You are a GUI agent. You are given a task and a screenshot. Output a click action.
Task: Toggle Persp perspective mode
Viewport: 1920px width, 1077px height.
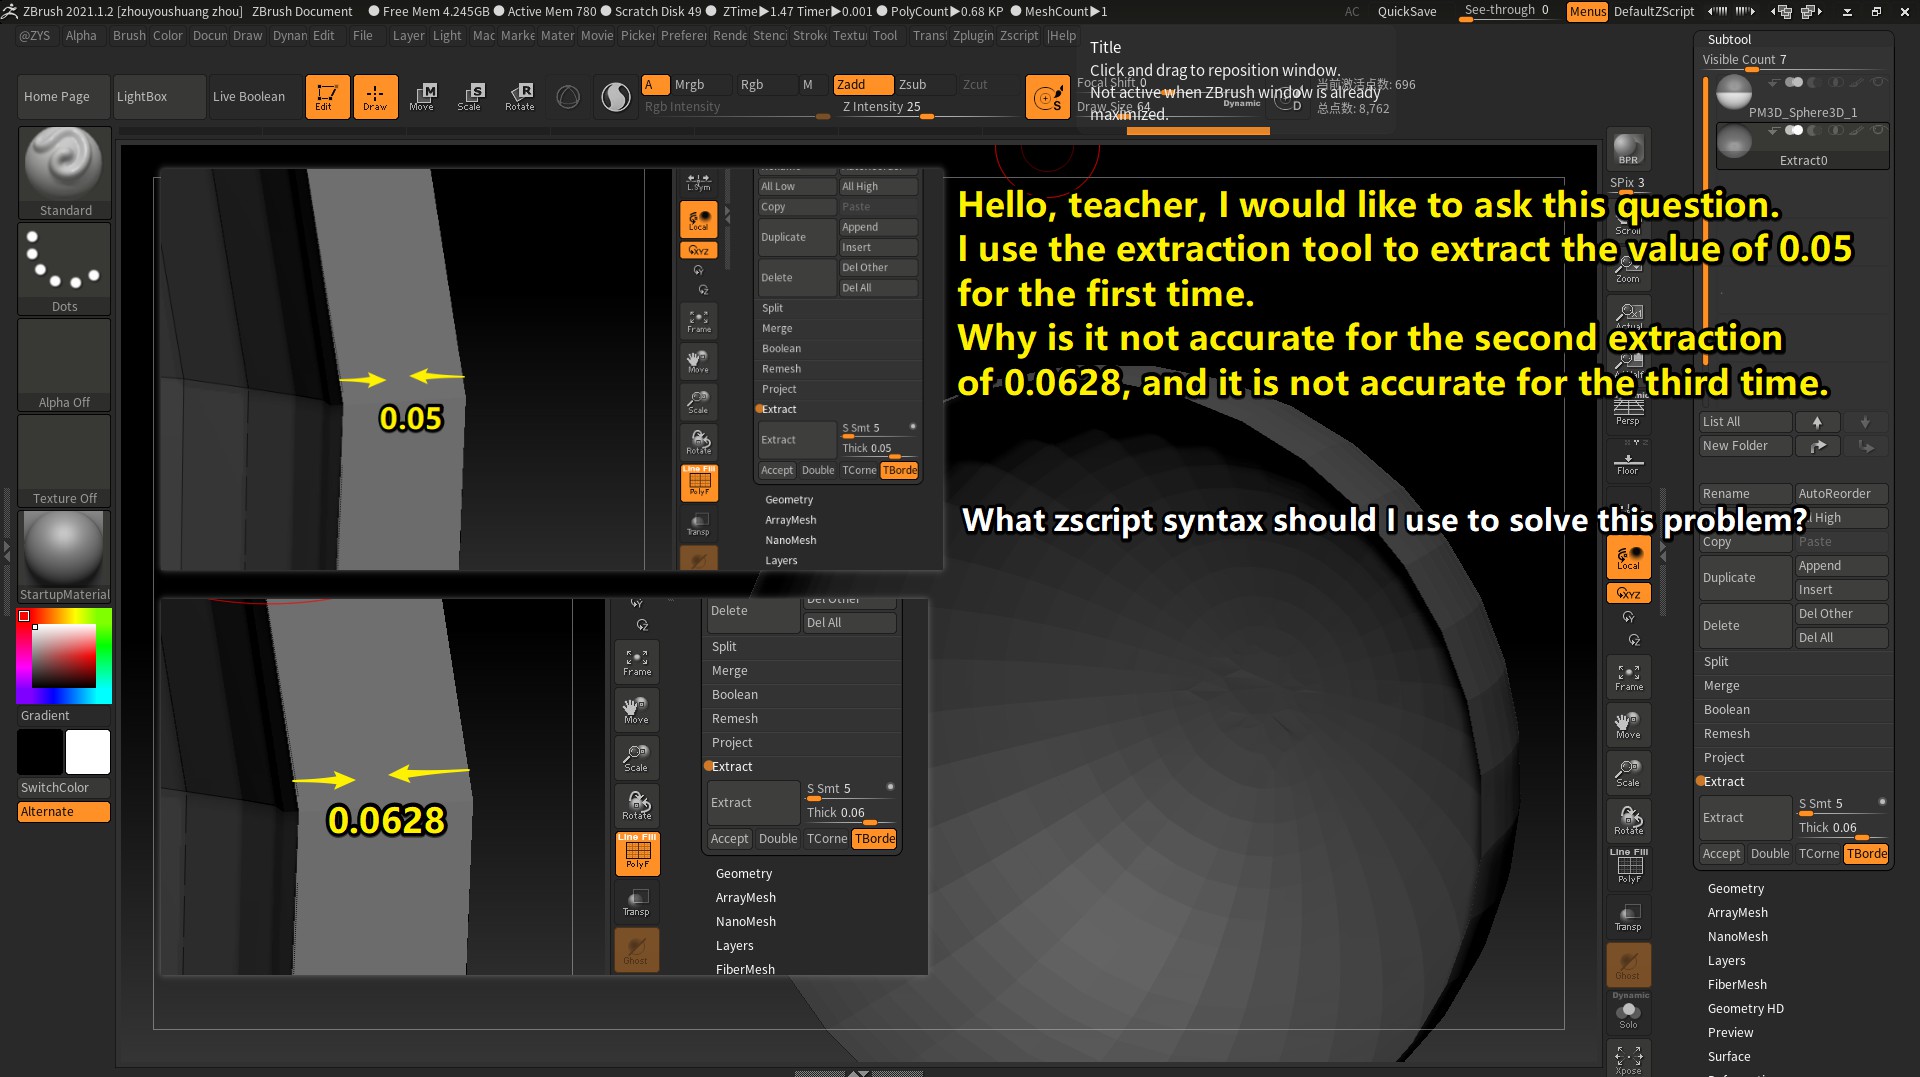click(x=1628, y=410)
